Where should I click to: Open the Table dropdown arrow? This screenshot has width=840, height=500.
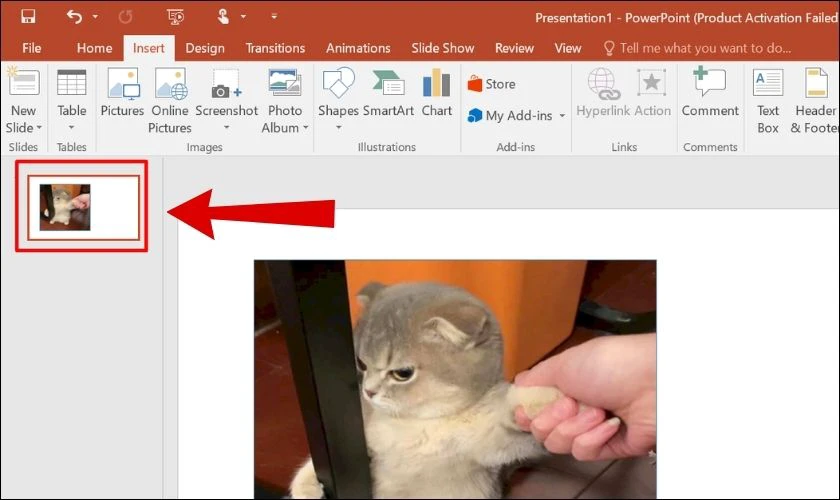coord(71,128)
